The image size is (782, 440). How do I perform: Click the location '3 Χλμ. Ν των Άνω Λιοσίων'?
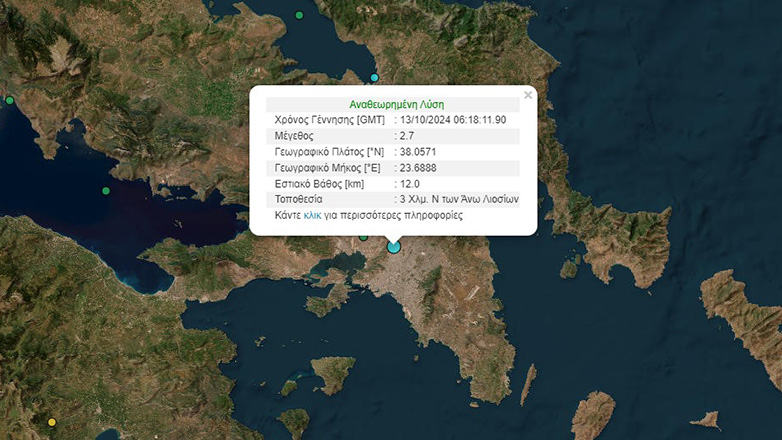[459, 199]
